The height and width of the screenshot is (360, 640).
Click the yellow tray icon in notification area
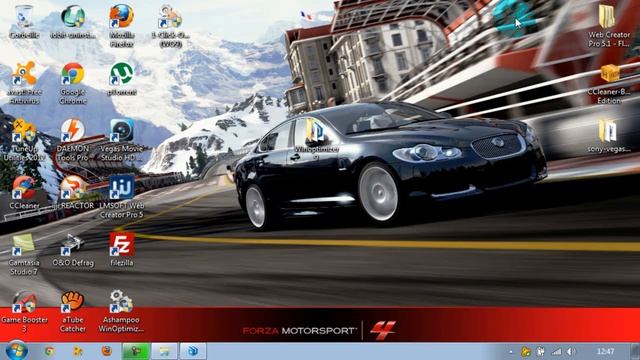[525, 351]
